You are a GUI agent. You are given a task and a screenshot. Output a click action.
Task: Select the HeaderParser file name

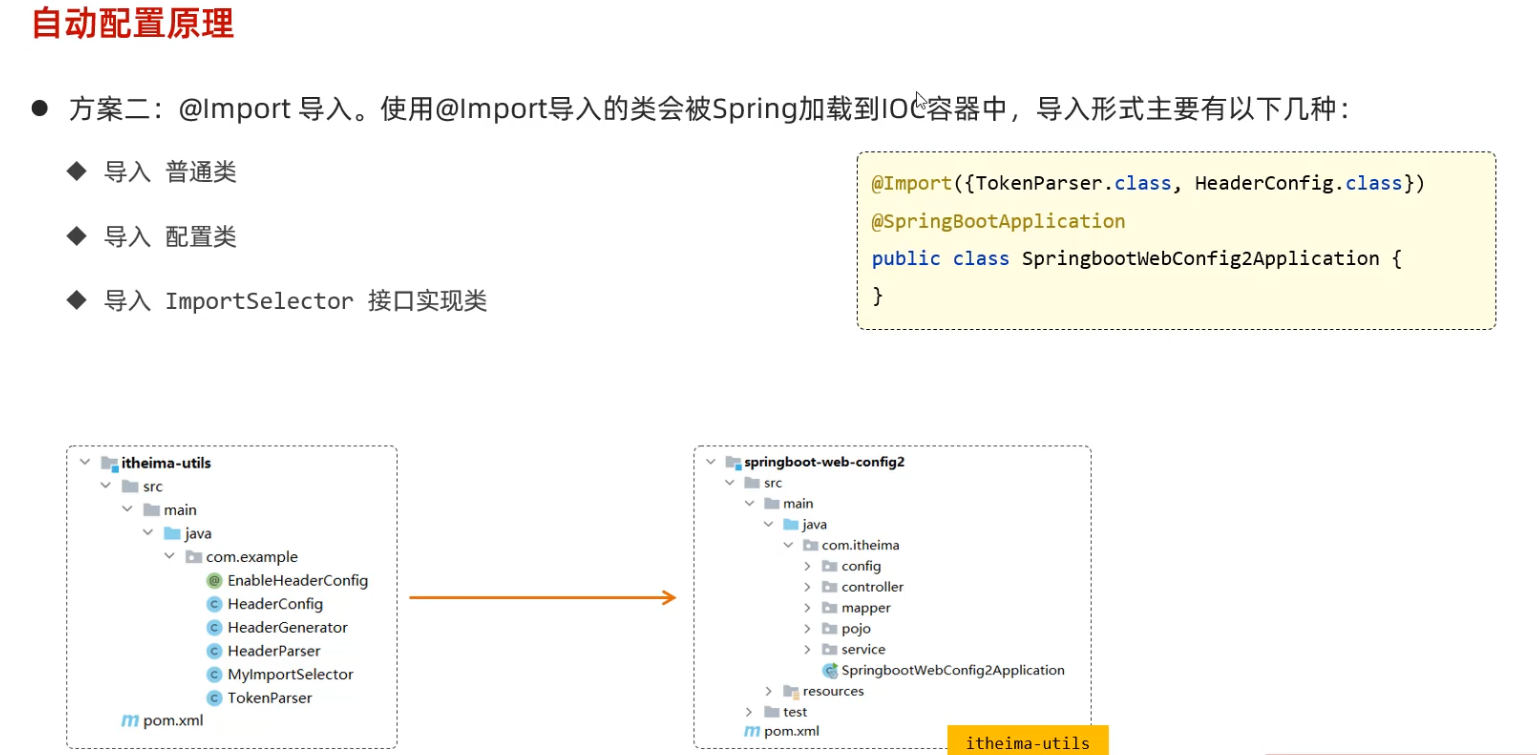click(274, 651)
